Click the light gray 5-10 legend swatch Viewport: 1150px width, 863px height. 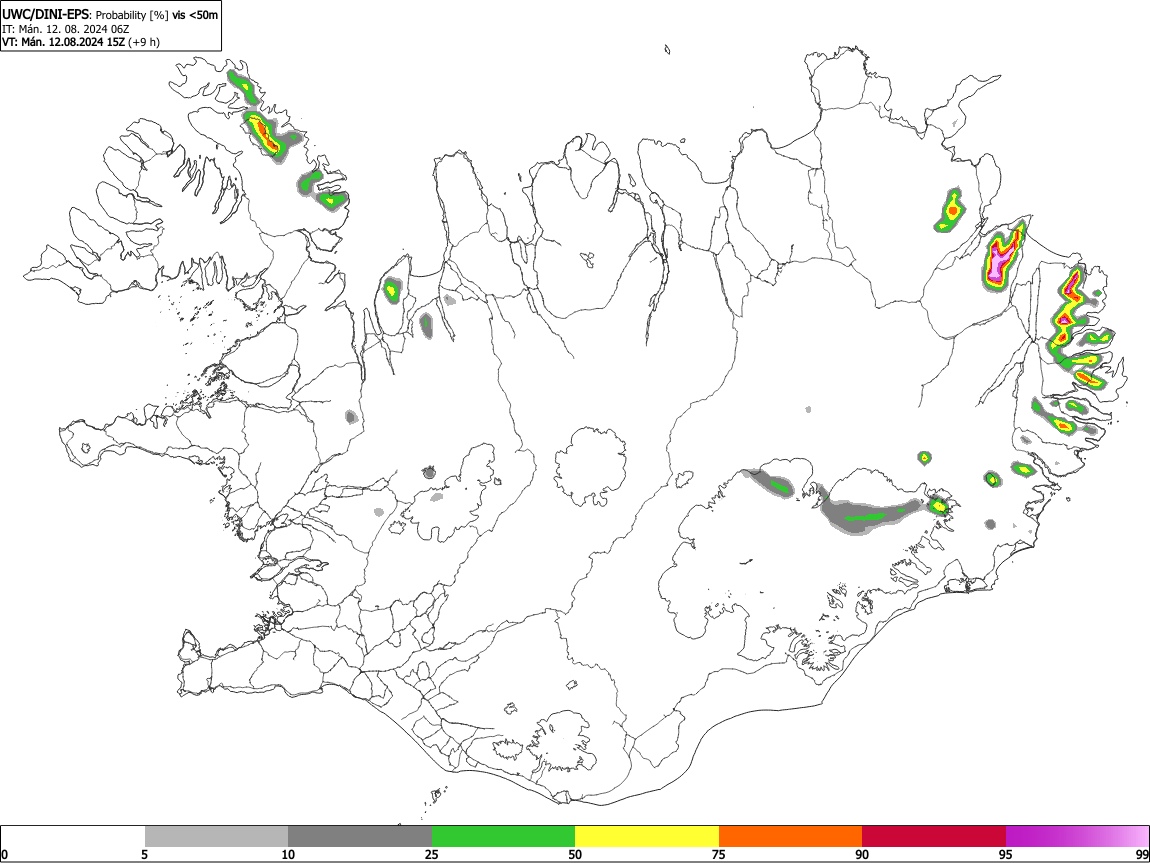coord(216,837)
